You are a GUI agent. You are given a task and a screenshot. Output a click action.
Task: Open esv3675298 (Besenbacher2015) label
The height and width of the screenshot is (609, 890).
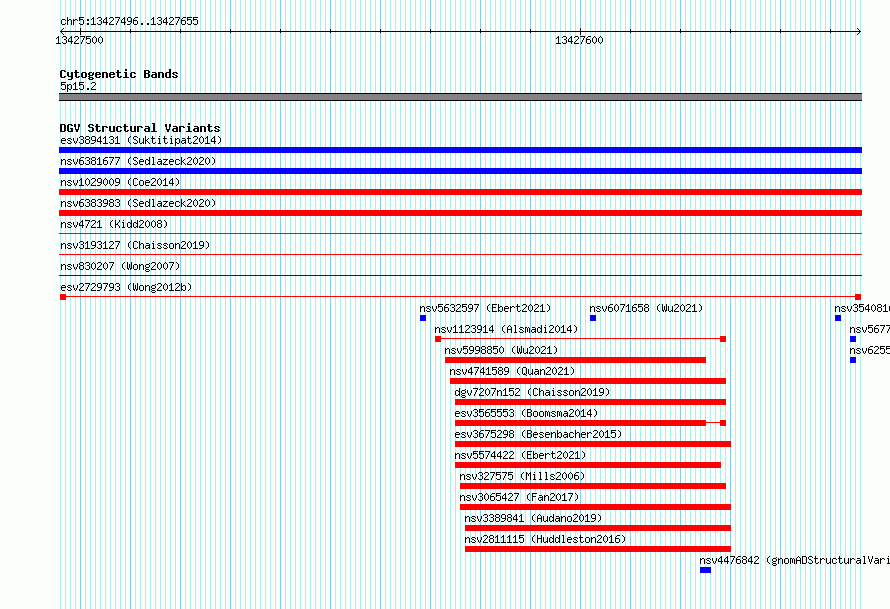[x=538, y=434]
